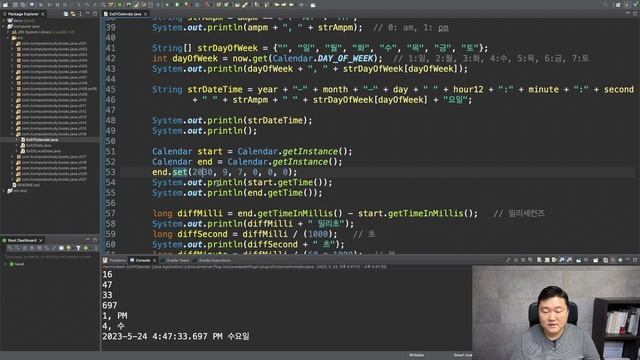Click Collapse All icon in Package Explorer
The height and width of the screenshot is (360, 640).
point(66,14)
